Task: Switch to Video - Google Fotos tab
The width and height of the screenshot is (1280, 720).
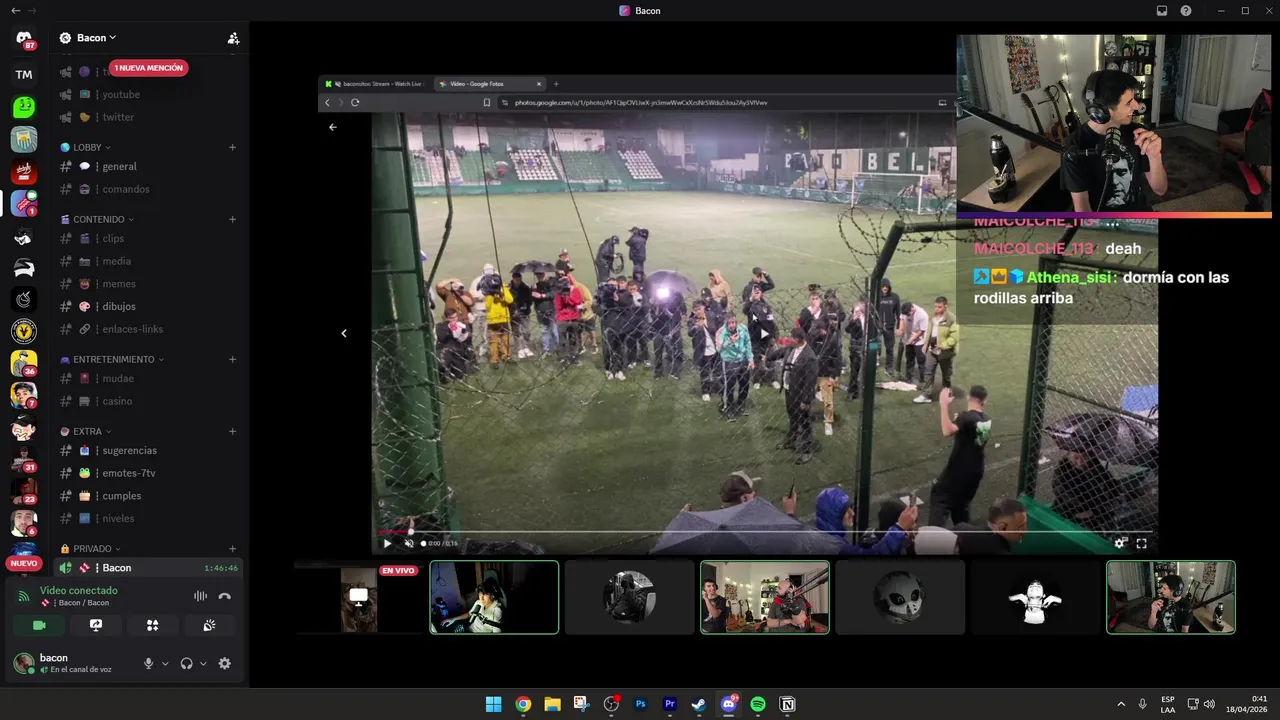Action: (x=490, y=84)
